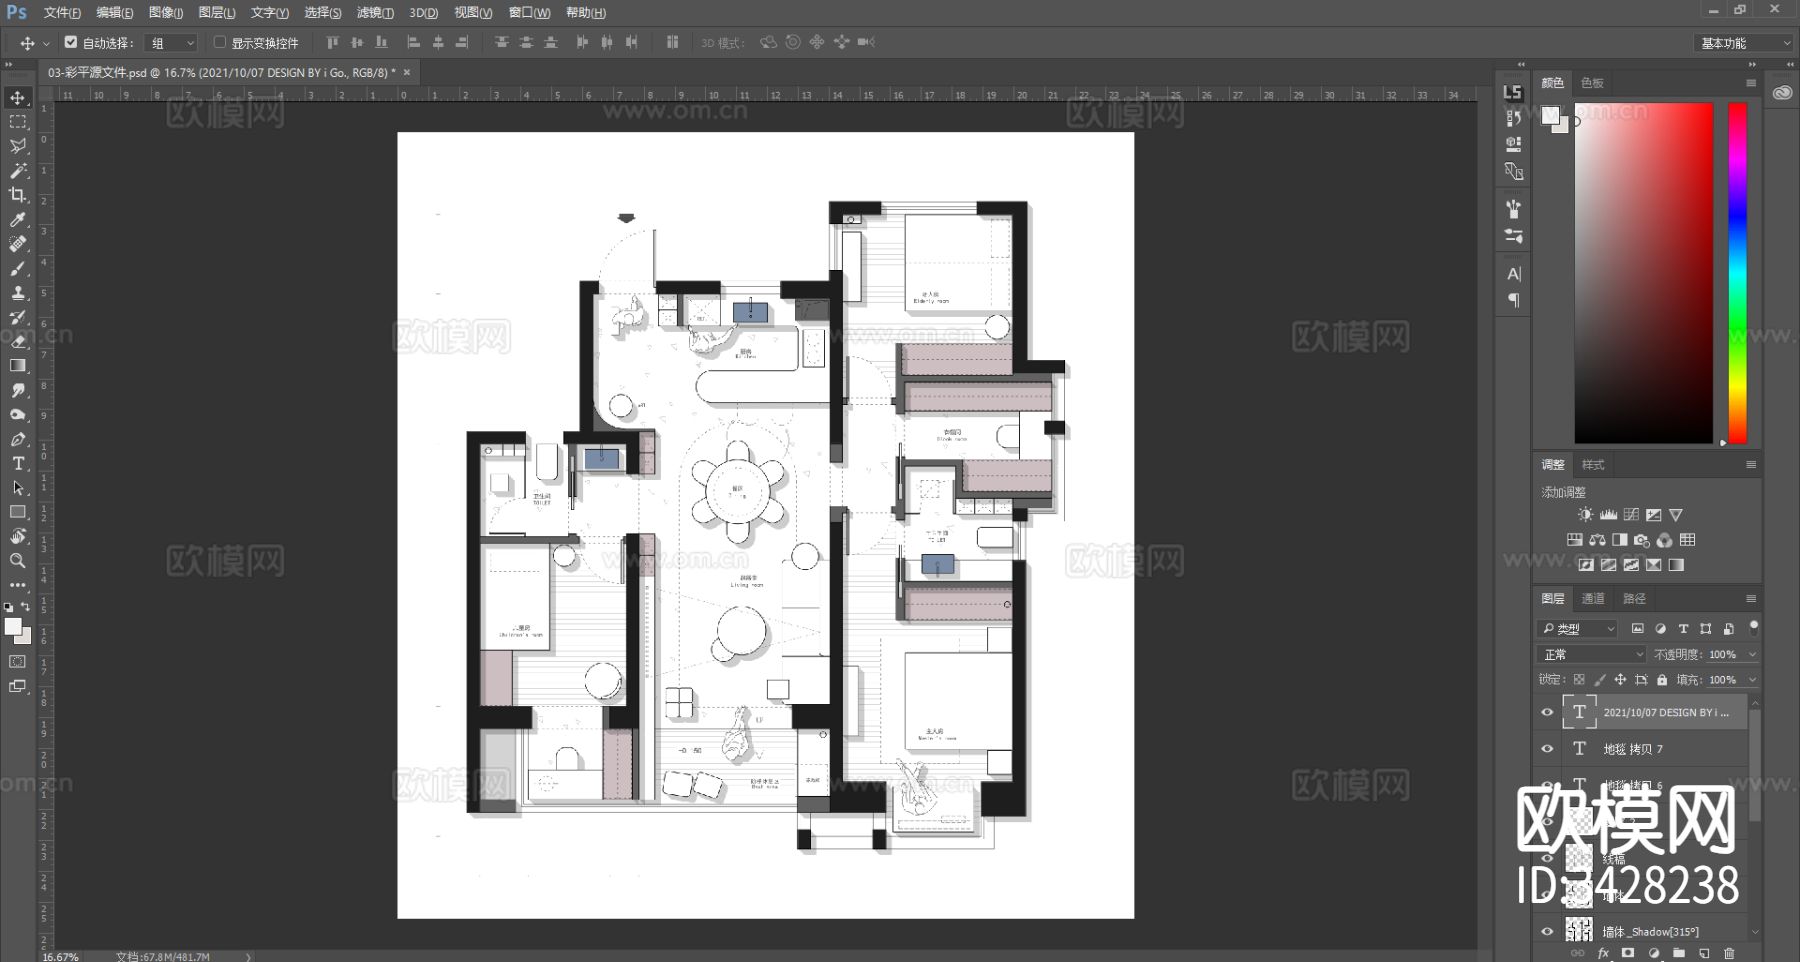
Task: Lock all for the selected layer
Action: coord(1662,680)
